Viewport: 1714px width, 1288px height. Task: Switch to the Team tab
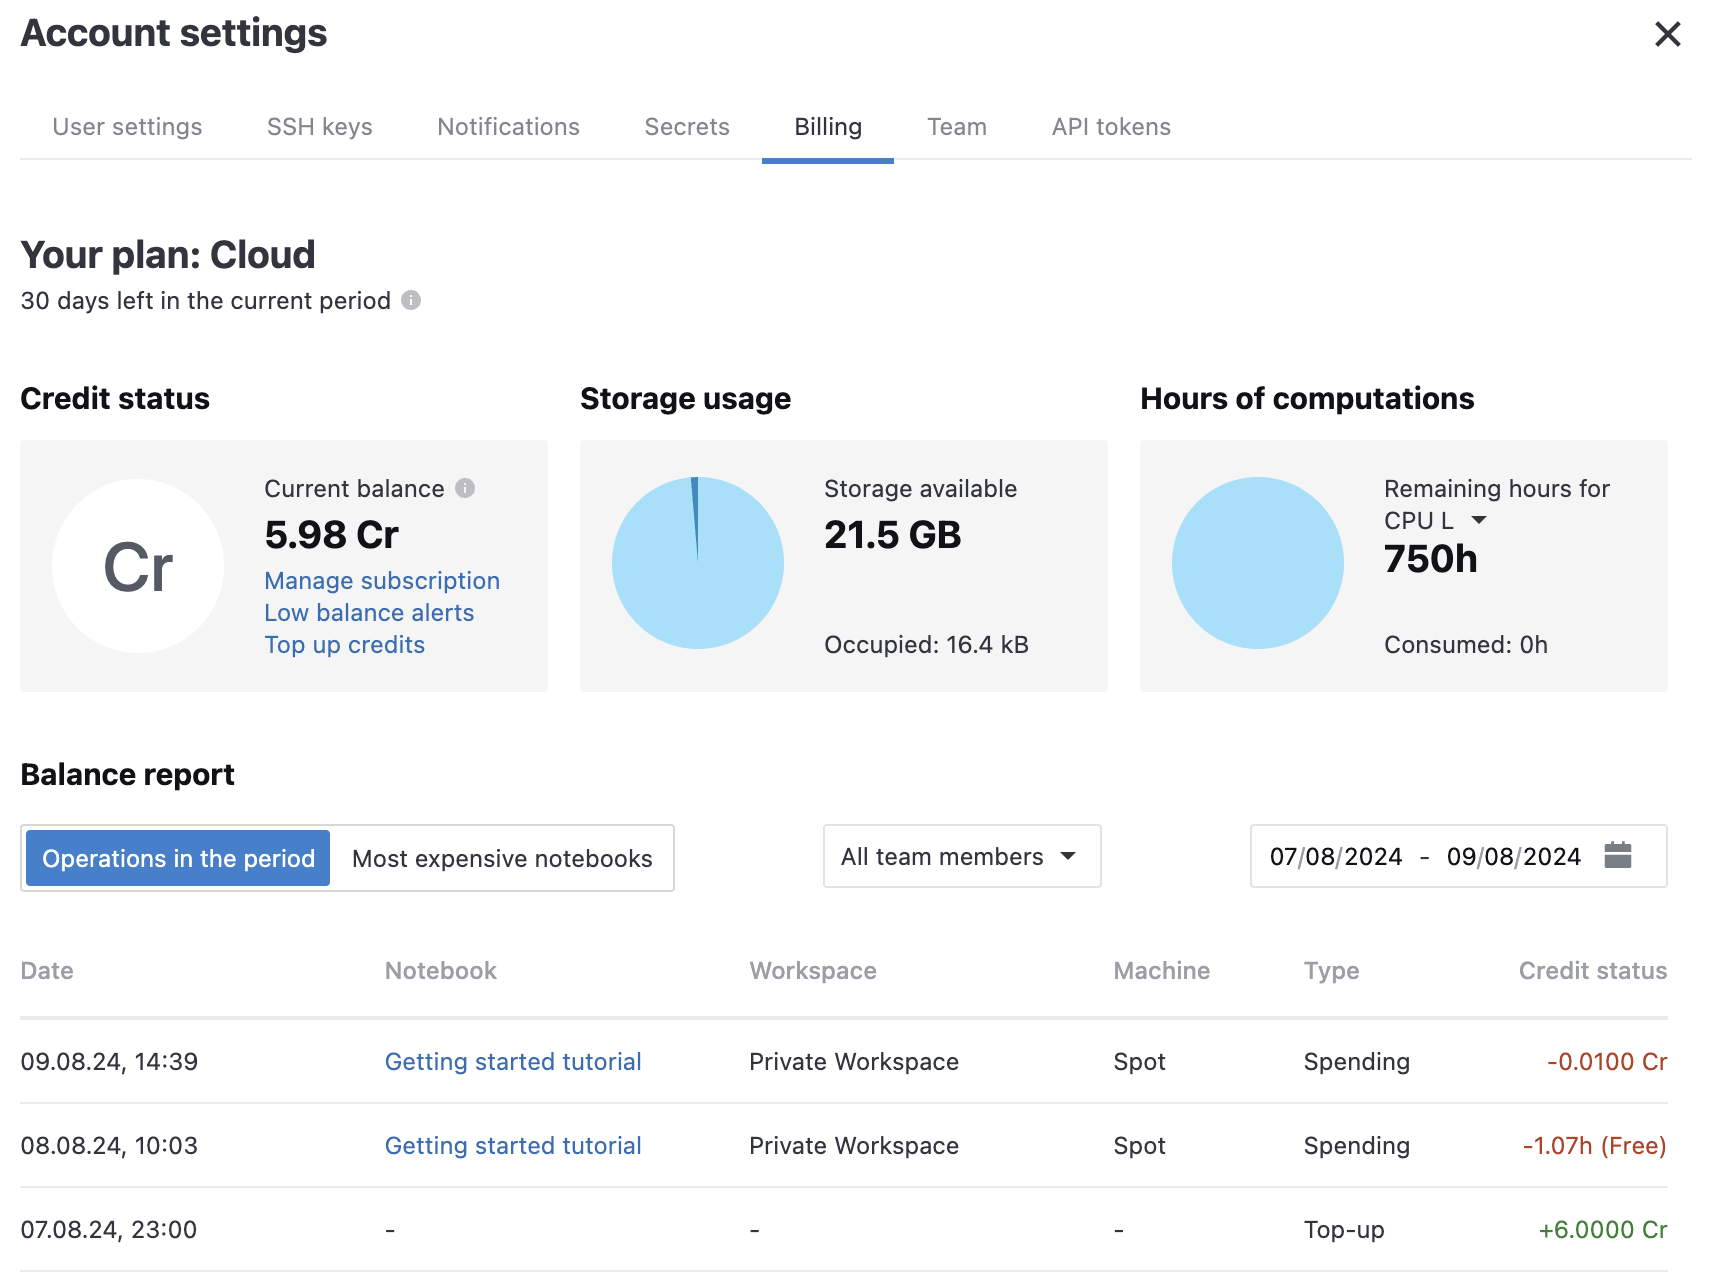click(956, 127)
